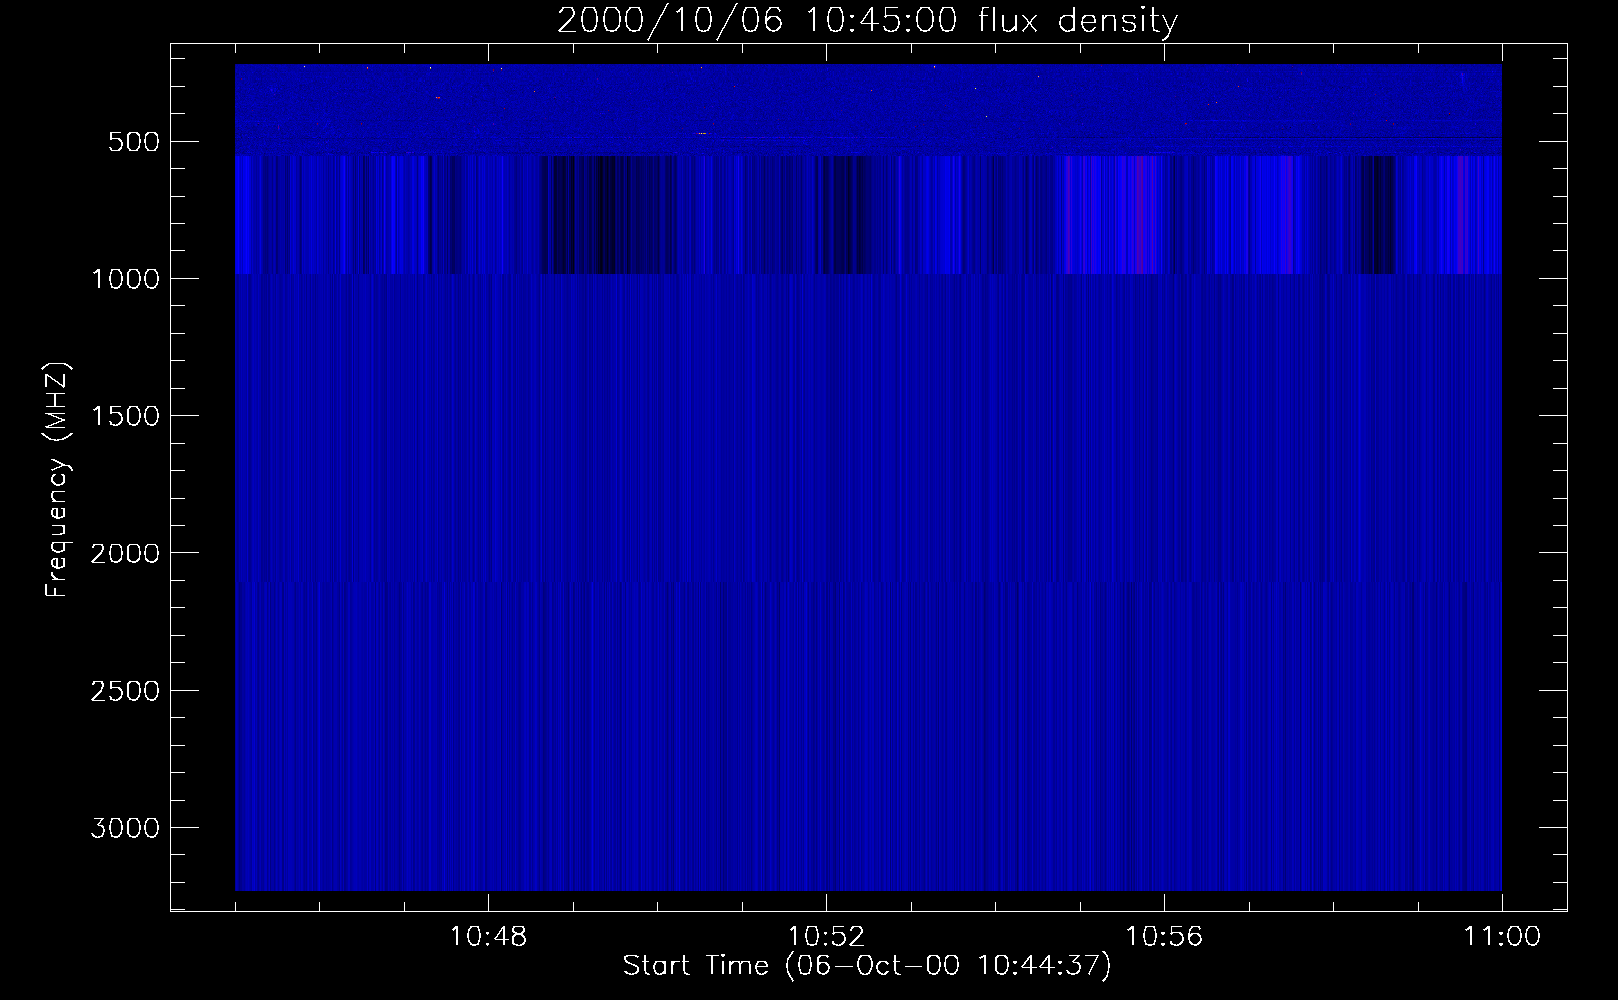Click the '10:52' time axis label

click(826, 937)
